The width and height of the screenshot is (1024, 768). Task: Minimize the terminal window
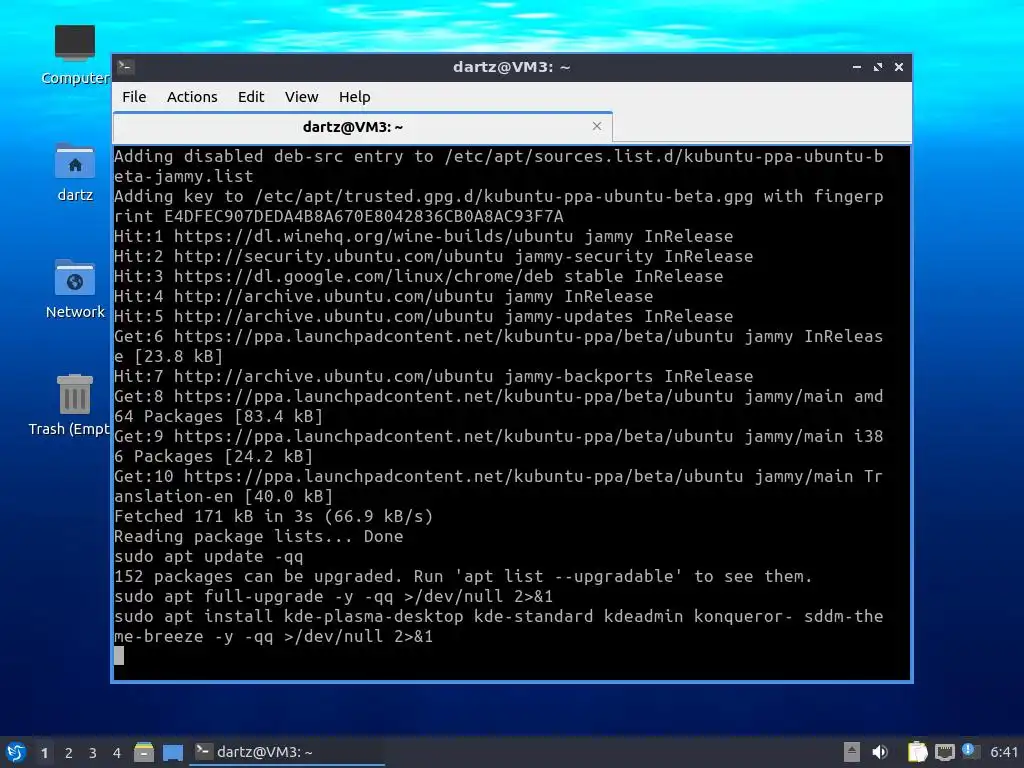point(857,67)
